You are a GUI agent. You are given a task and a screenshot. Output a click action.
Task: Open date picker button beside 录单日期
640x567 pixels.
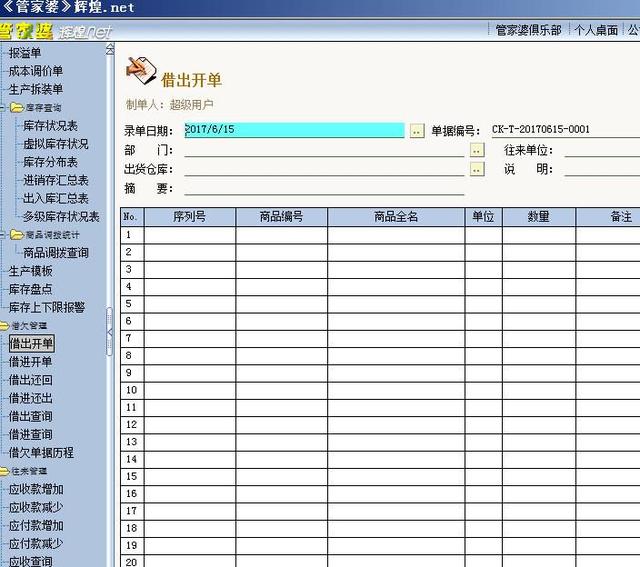(x=417, y=131)
